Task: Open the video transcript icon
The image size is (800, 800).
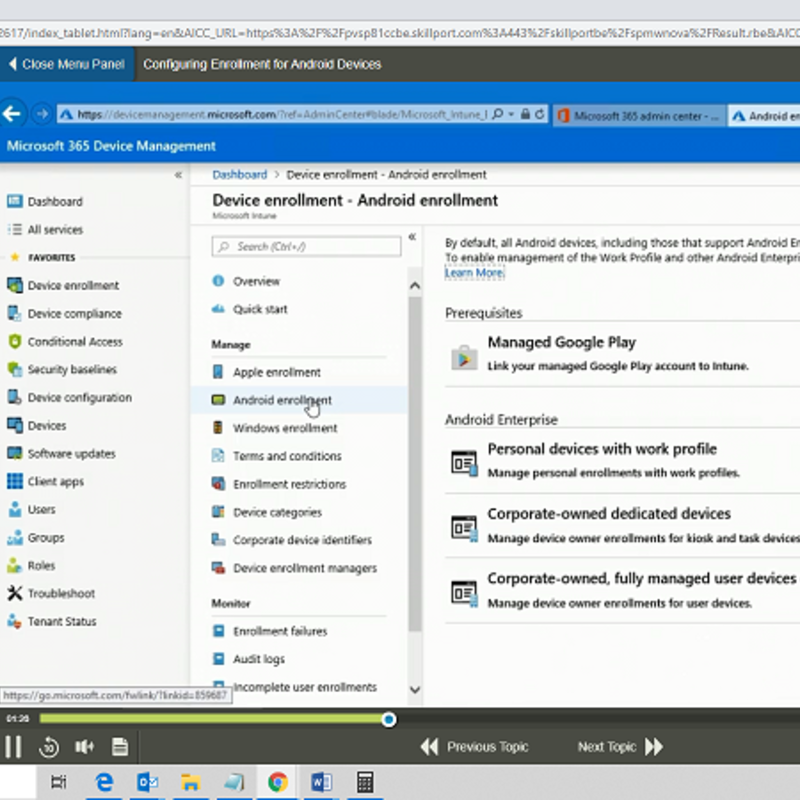Action: tap(120, 747)
